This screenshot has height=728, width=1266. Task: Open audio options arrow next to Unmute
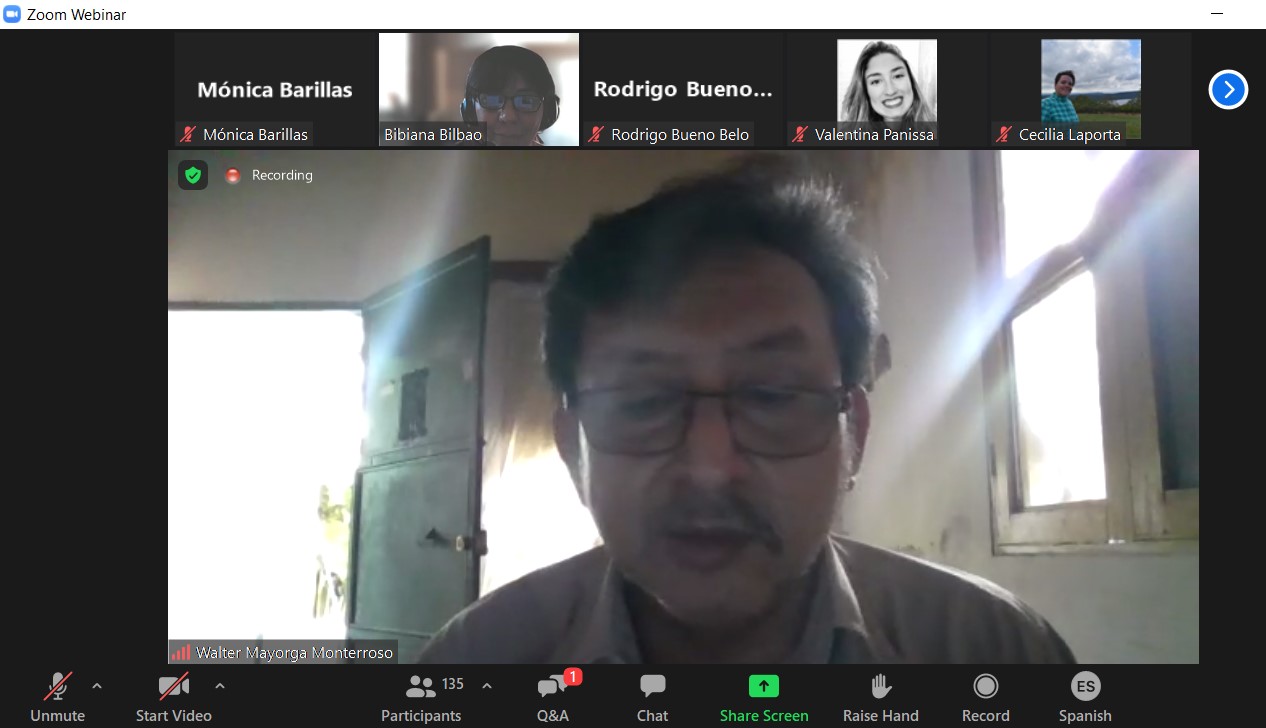click(97, 686)
